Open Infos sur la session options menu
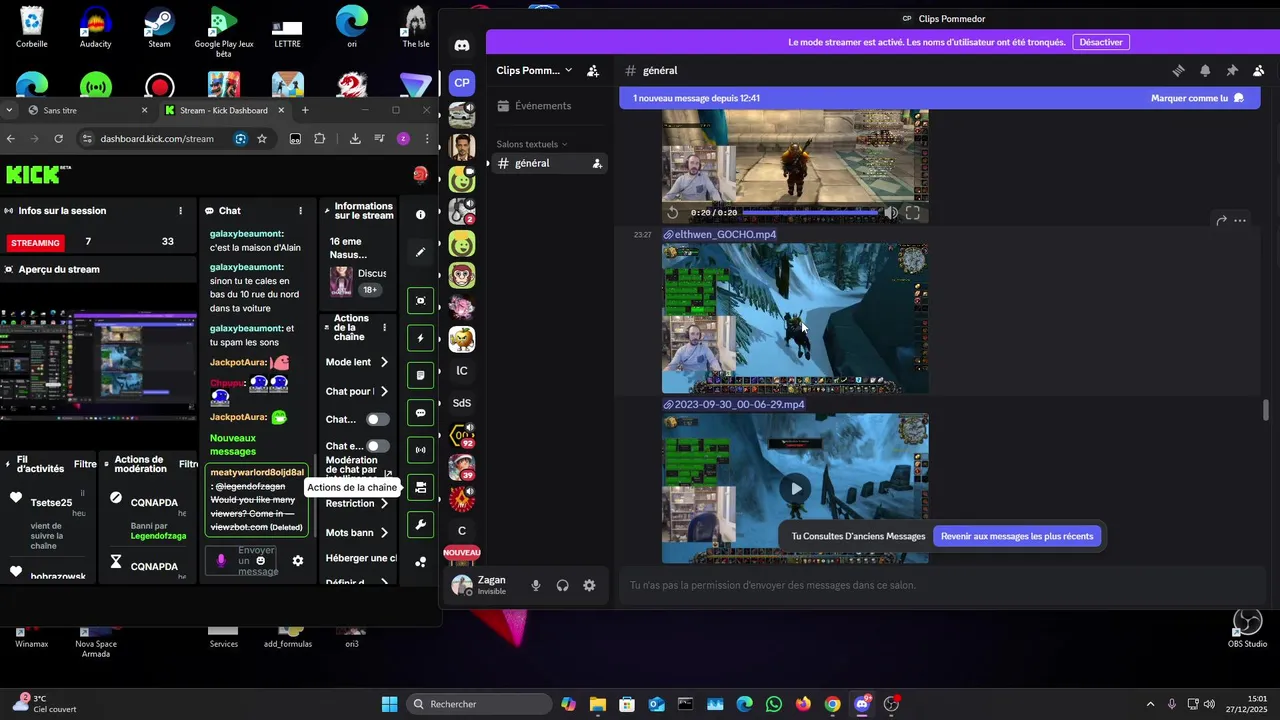 [181, 211]
